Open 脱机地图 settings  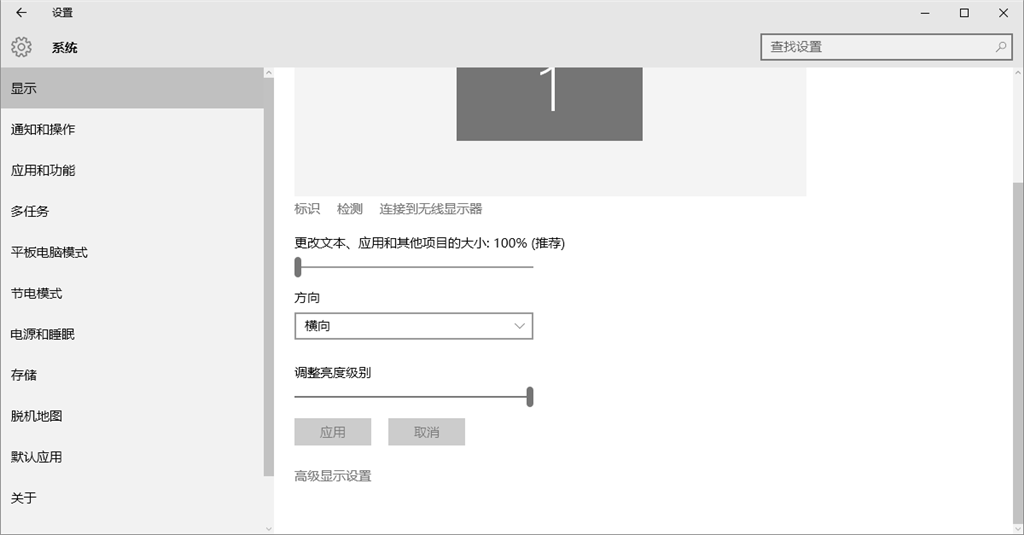click(x=132, y=416)
